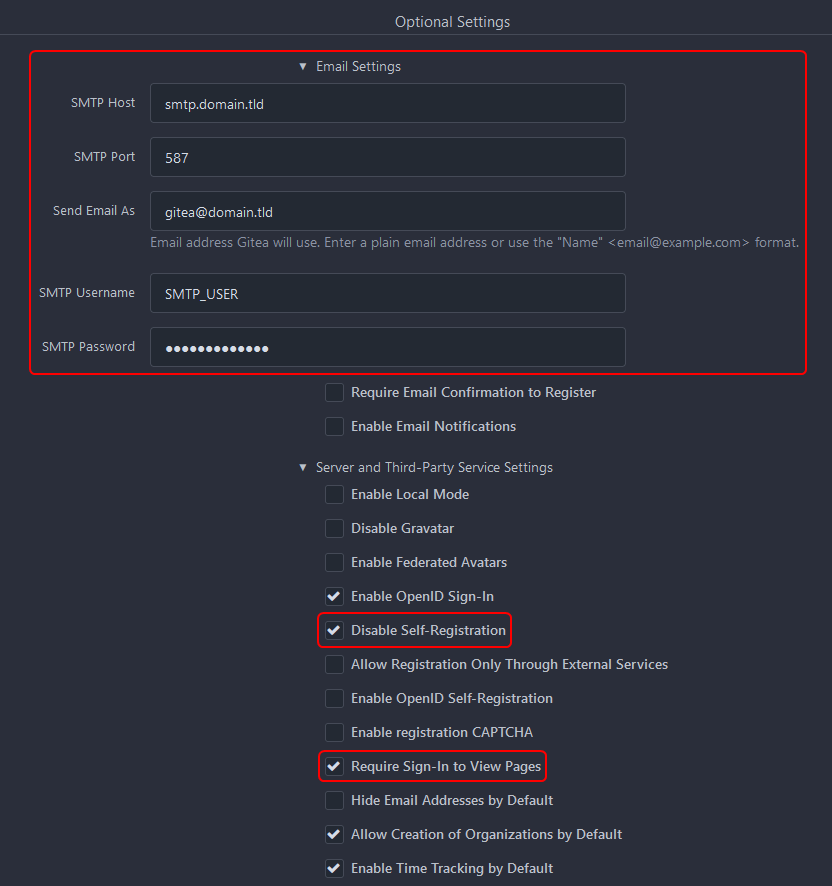Check Allow Registration Only Through External Services
Viewport: 832px width, 886px height.
click(x=334, y=664)
